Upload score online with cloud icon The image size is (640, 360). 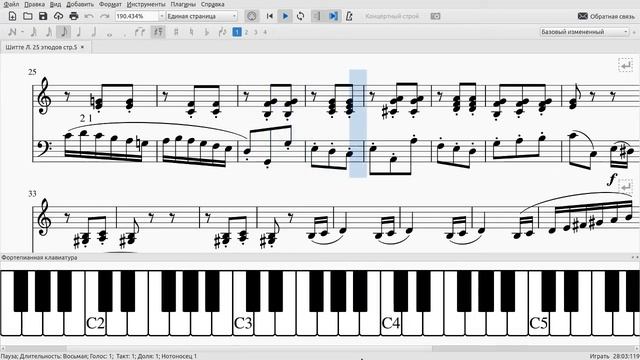(58, 16)
